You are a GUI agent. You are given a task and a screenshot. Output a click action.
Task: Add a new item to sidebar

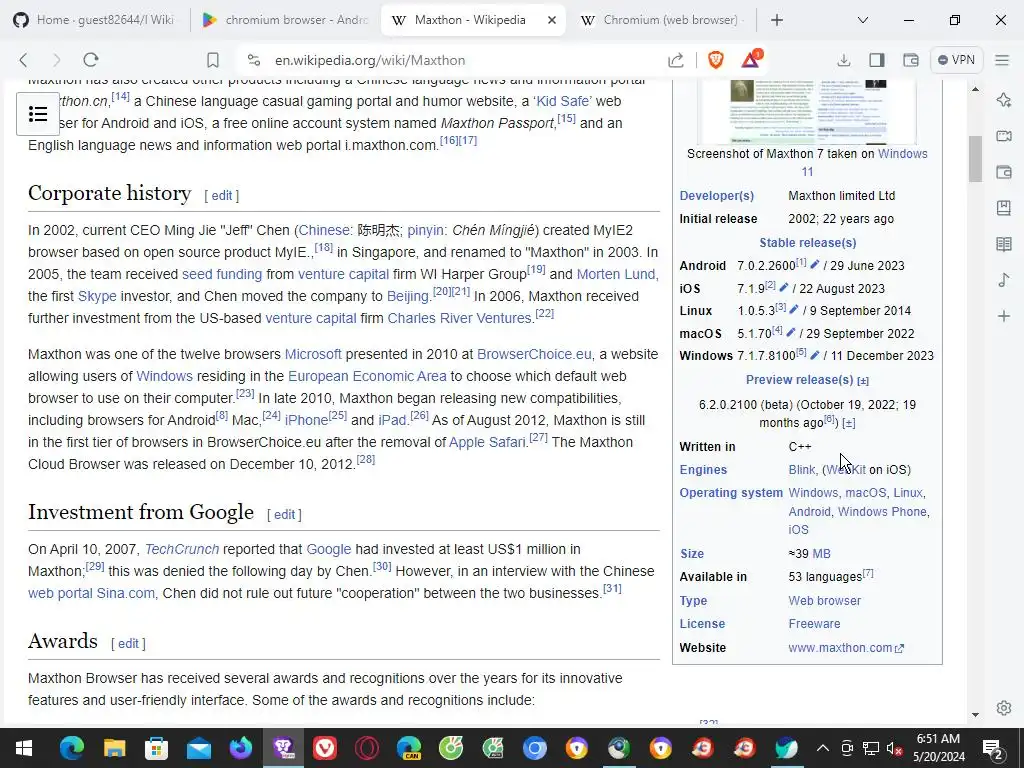pos(1004,317)
